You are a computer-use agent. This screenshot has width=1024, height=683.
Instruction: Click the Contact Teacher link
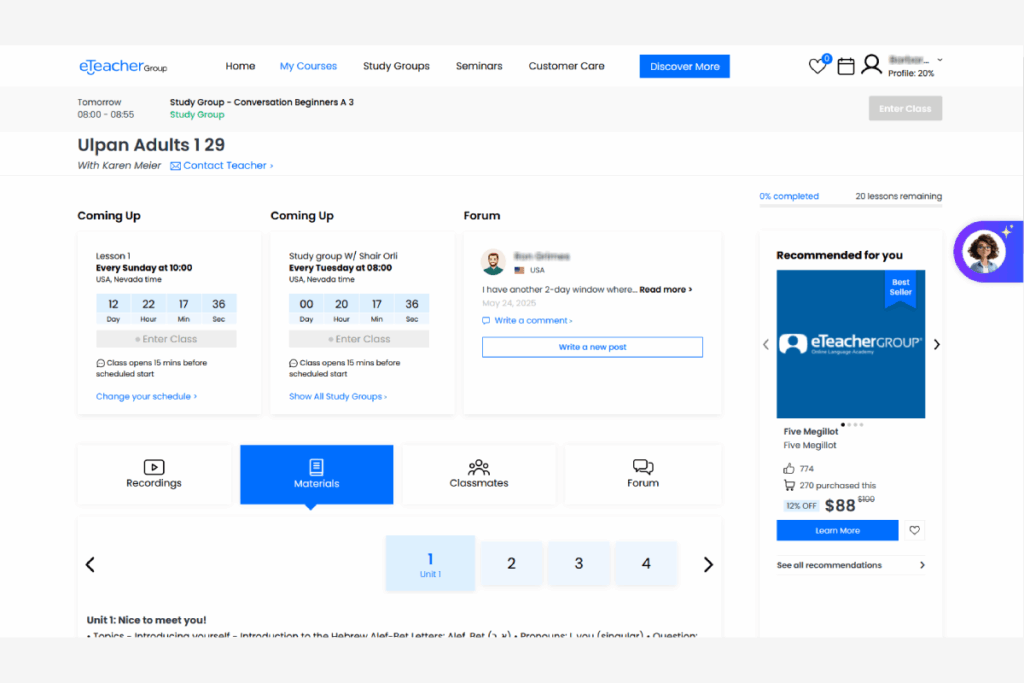[228, 166]
